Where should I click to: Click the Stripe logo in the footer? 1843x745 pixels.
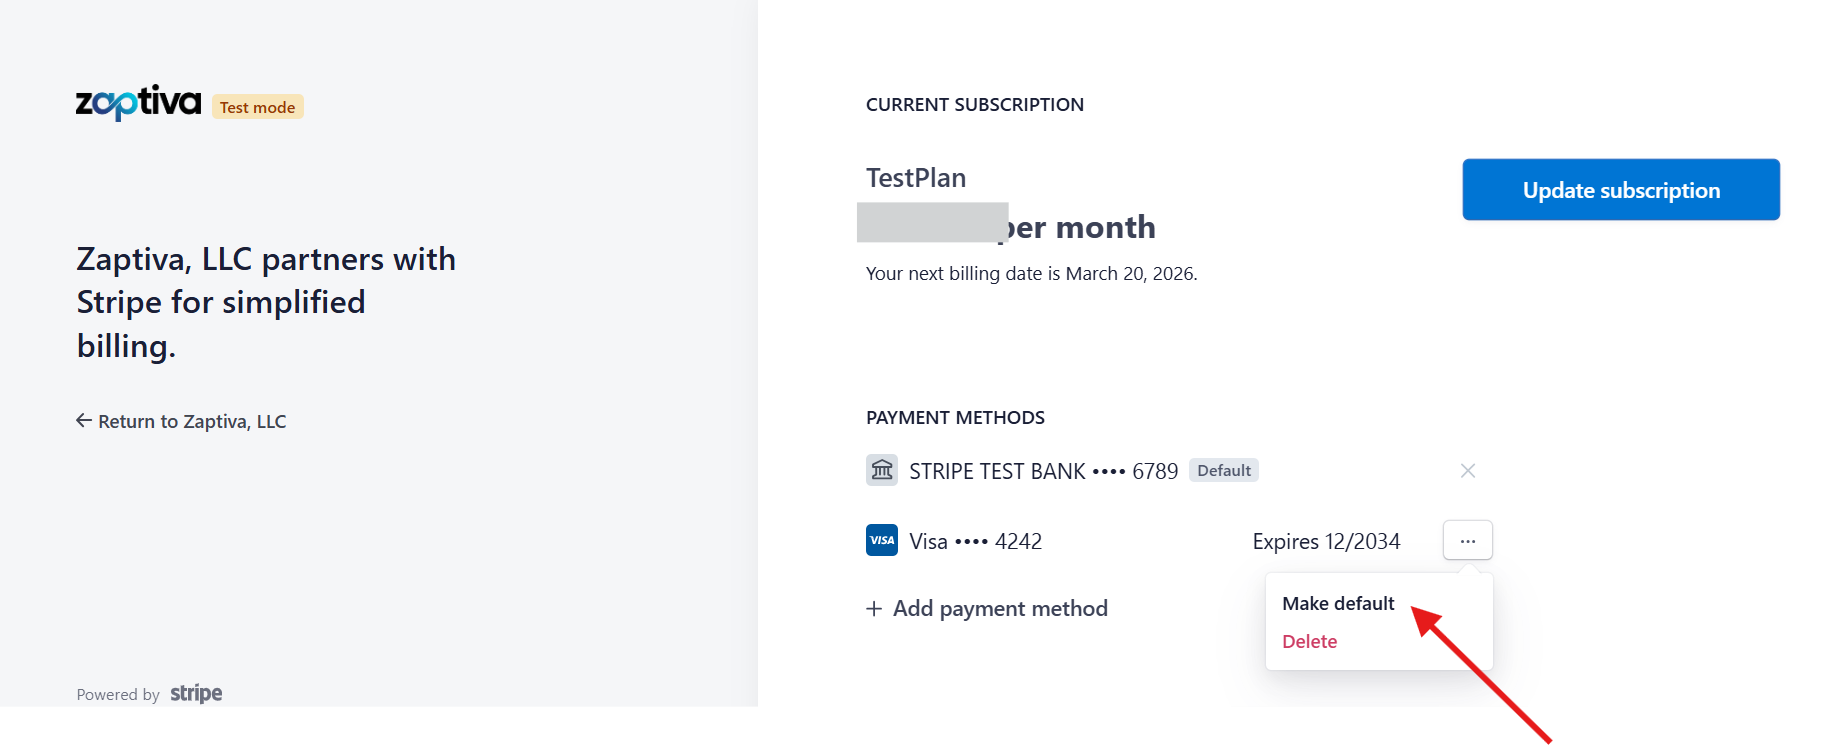click(x=196, y=694)
